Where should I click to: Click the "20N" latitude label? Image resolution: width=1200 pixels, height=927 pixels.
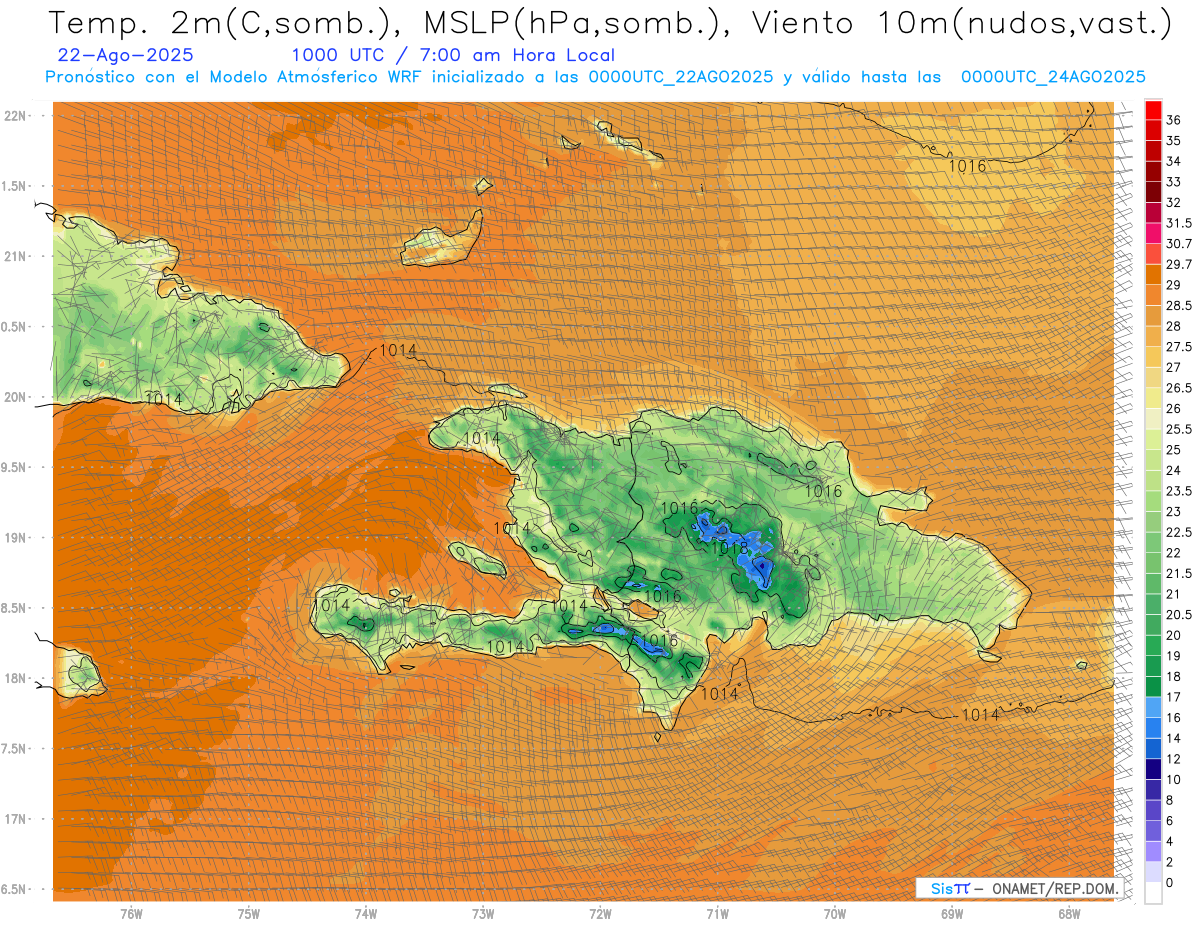click(16, 397)
